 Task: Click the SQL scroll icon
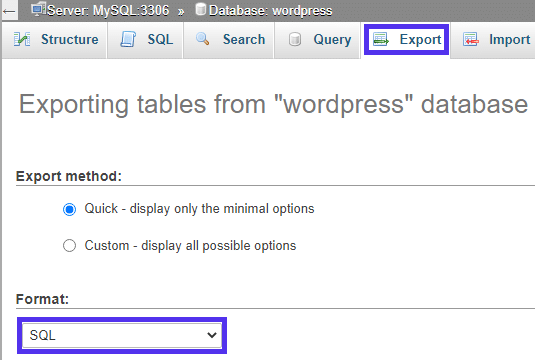[x=128, y=39]
